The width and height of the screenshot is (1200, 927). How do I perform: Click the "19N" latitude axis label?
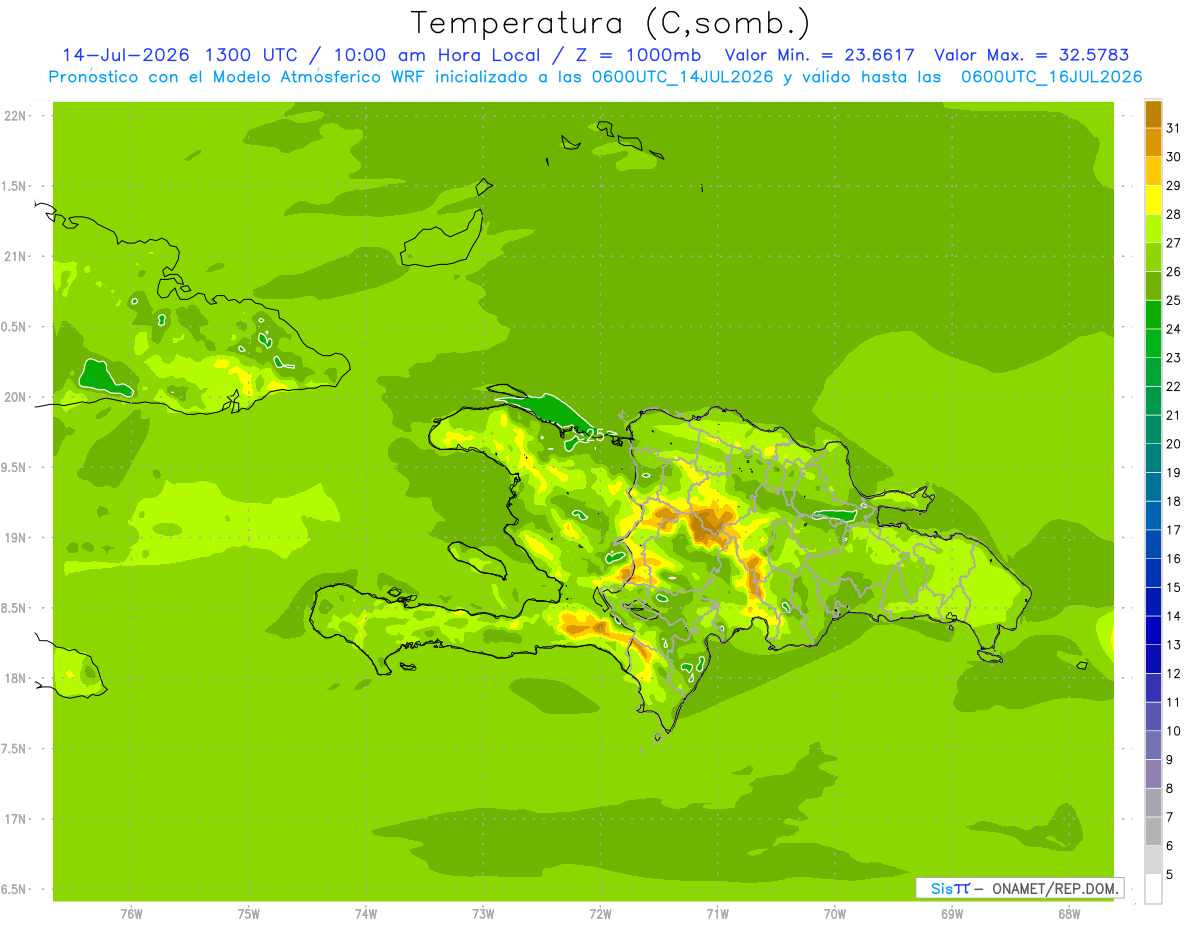click(x=17, y=538)
